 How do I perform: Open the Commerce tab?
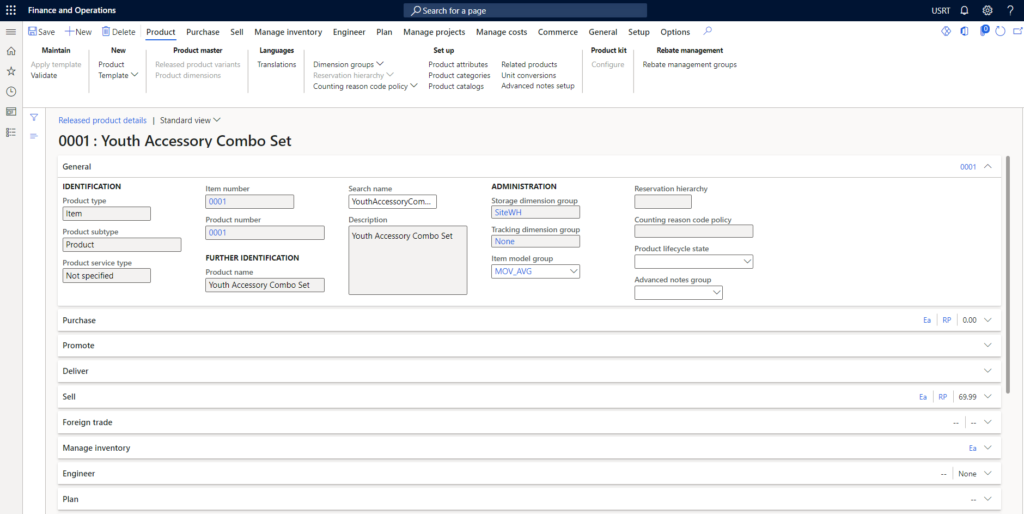558,32
